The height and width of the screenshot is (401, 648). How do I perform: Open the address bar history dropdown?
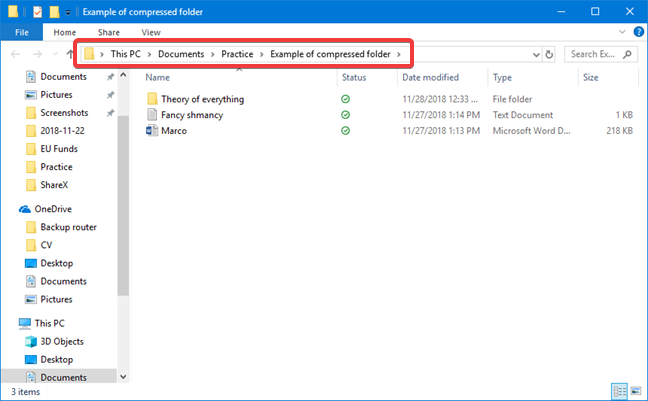tap(536, 55)
